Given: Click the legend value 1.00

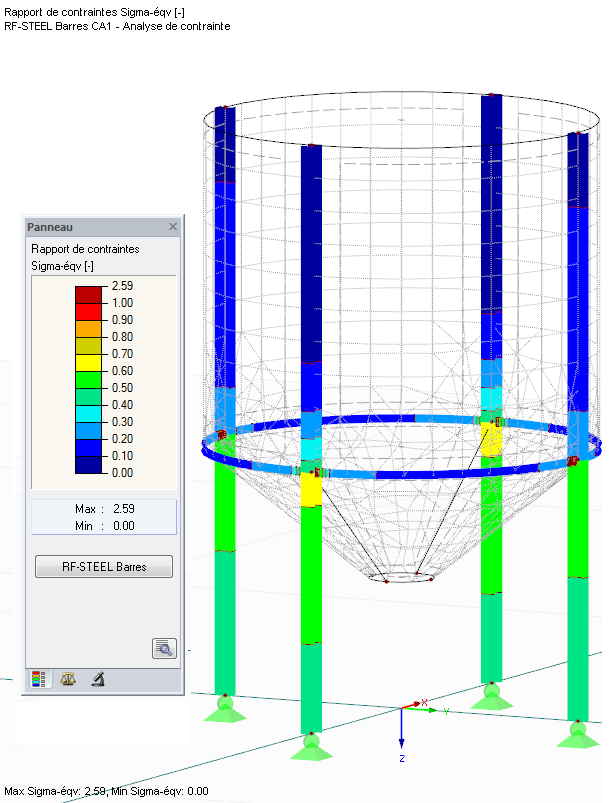Looking at the screenshot, I should click(122, 303).
